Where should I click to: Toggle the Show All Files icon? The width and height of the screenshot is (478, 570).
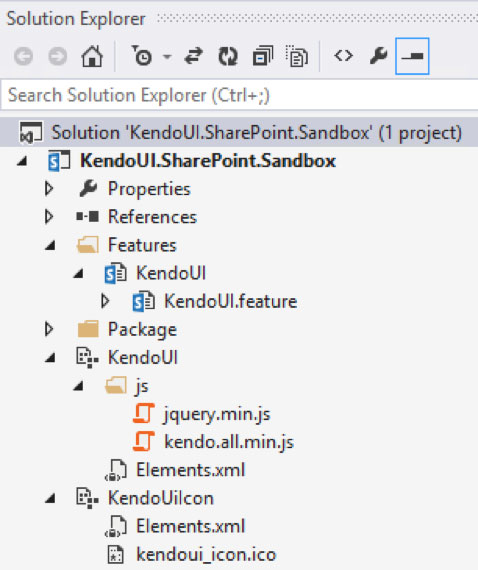[297, 56]
